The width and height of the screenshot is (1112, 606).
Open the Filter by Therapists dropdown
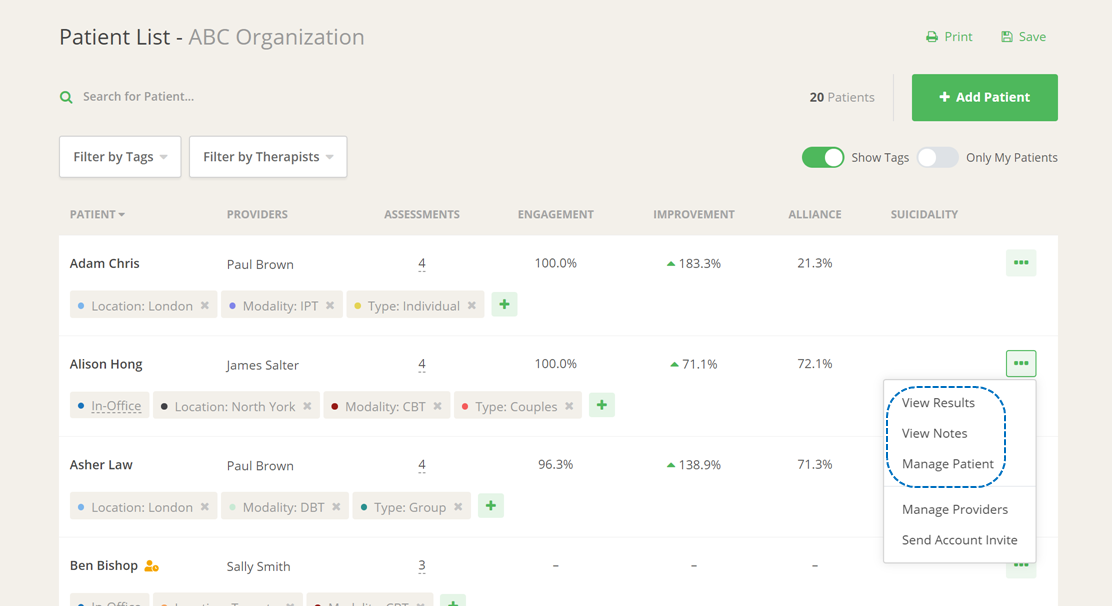click(267, 157)
